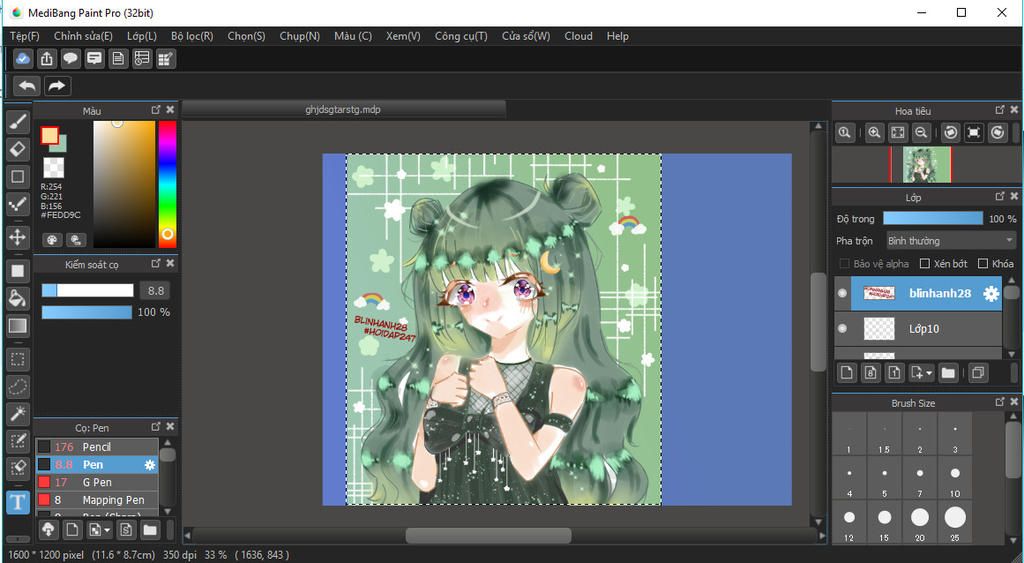
Task: Float the Màu color panel
Action: pos(155,110)
